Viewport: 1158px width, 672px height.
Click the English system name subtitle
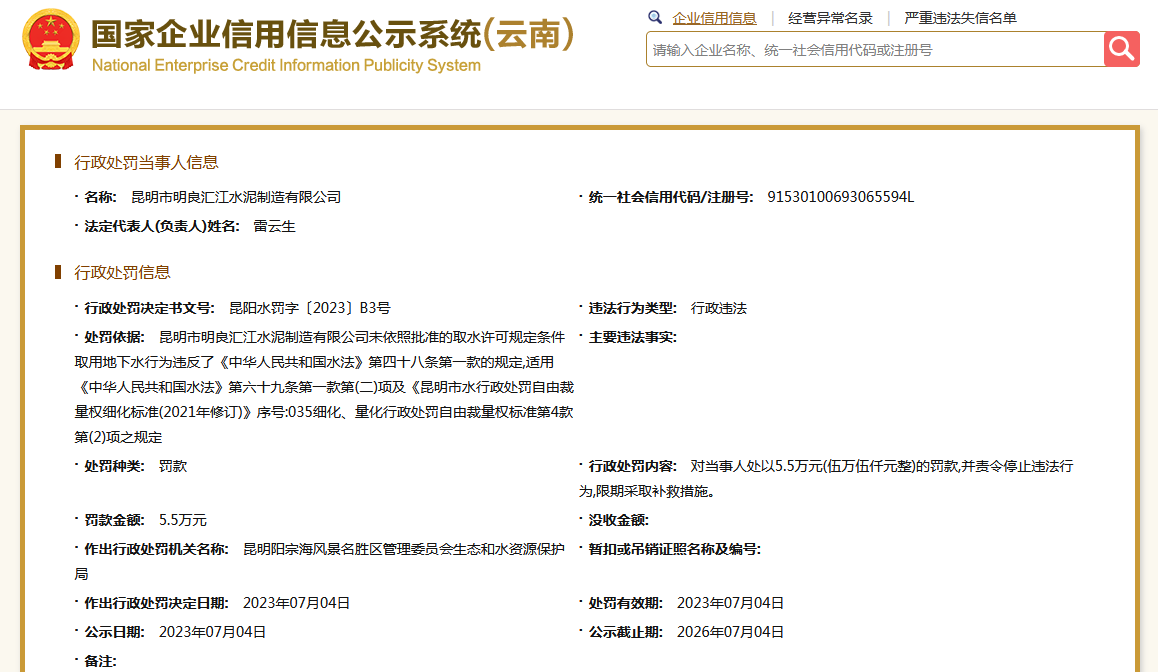(286, 66)
